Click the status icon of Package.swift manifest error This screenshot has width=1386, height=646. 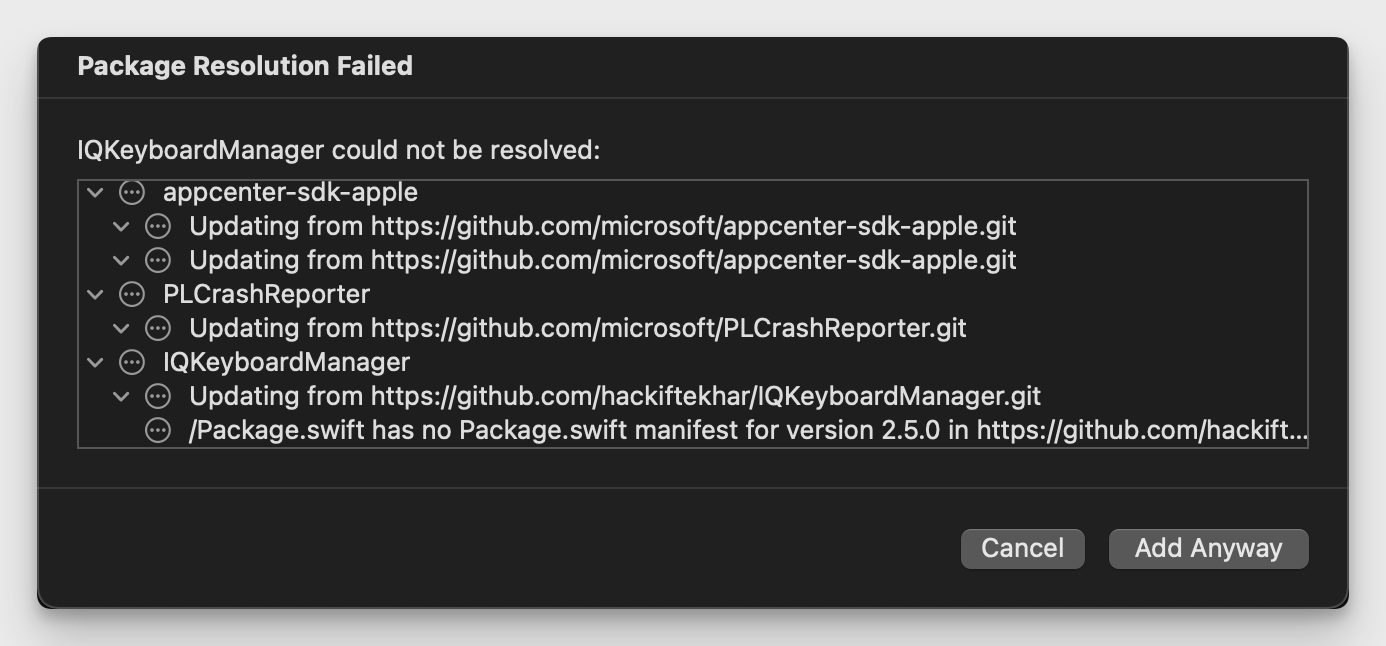tap(158, 430)
